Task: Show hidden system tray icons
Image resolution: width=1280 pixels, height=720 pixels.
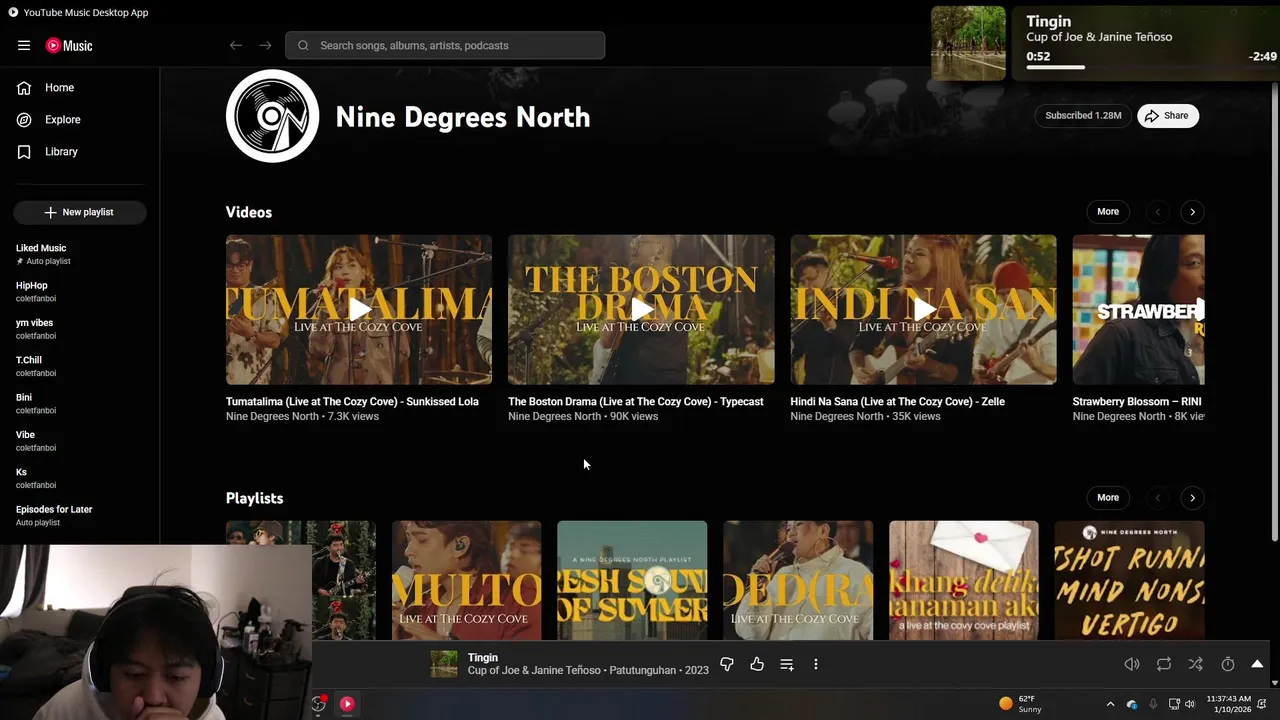Action: point(1110,704)
